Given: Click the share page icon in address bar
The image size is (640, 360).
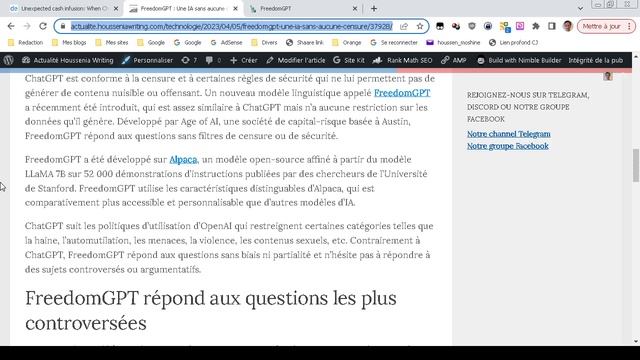Looking at the screenshot, I should coord(404,26).
